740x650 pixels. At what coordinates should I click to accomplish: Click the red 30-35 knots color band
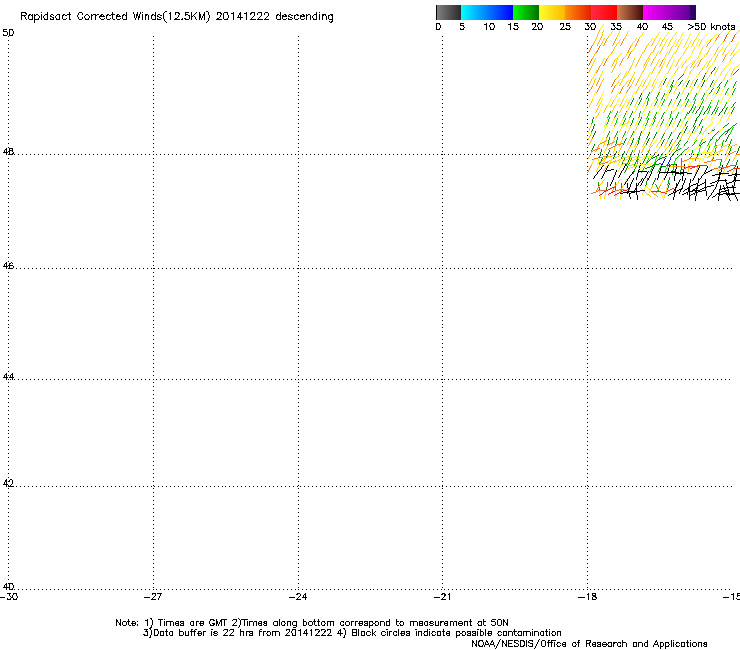(x=604, y=12)
